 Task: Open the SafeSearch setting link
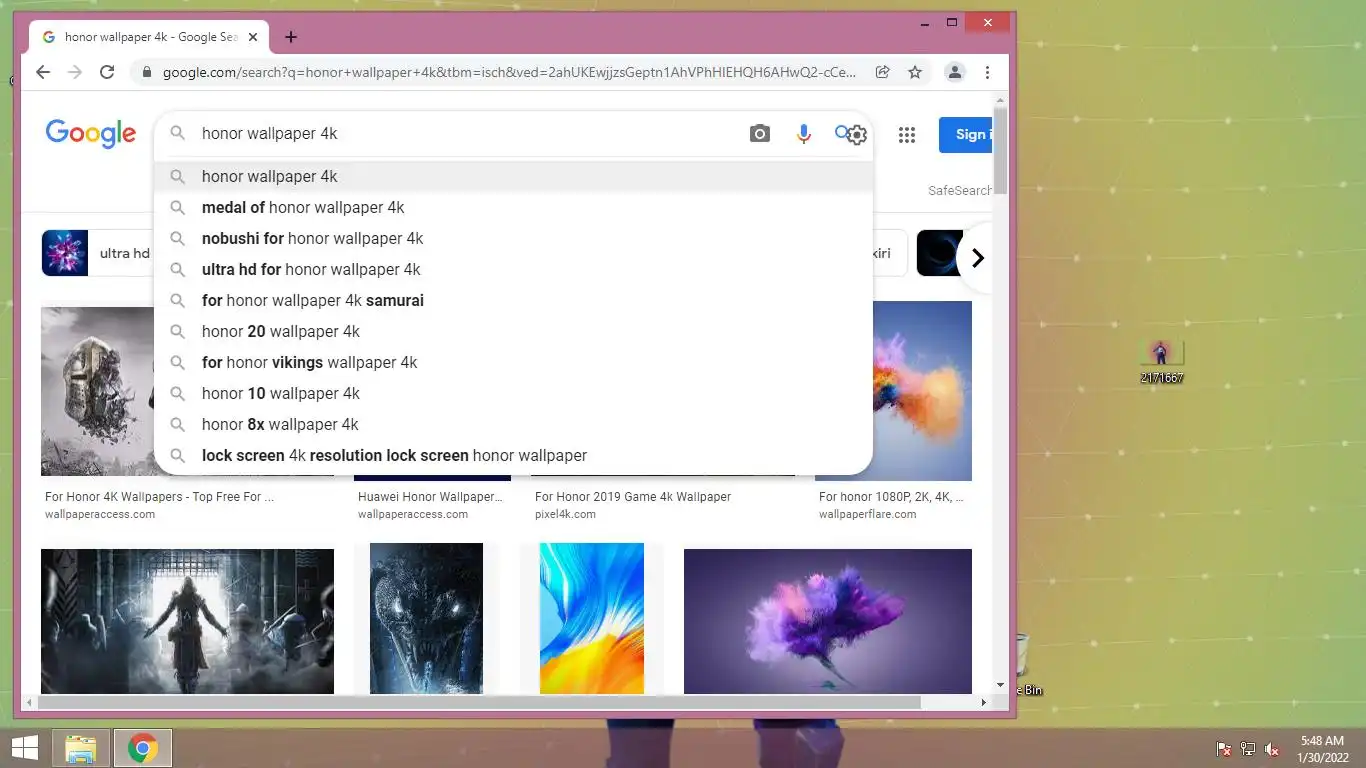click(960, 190)
